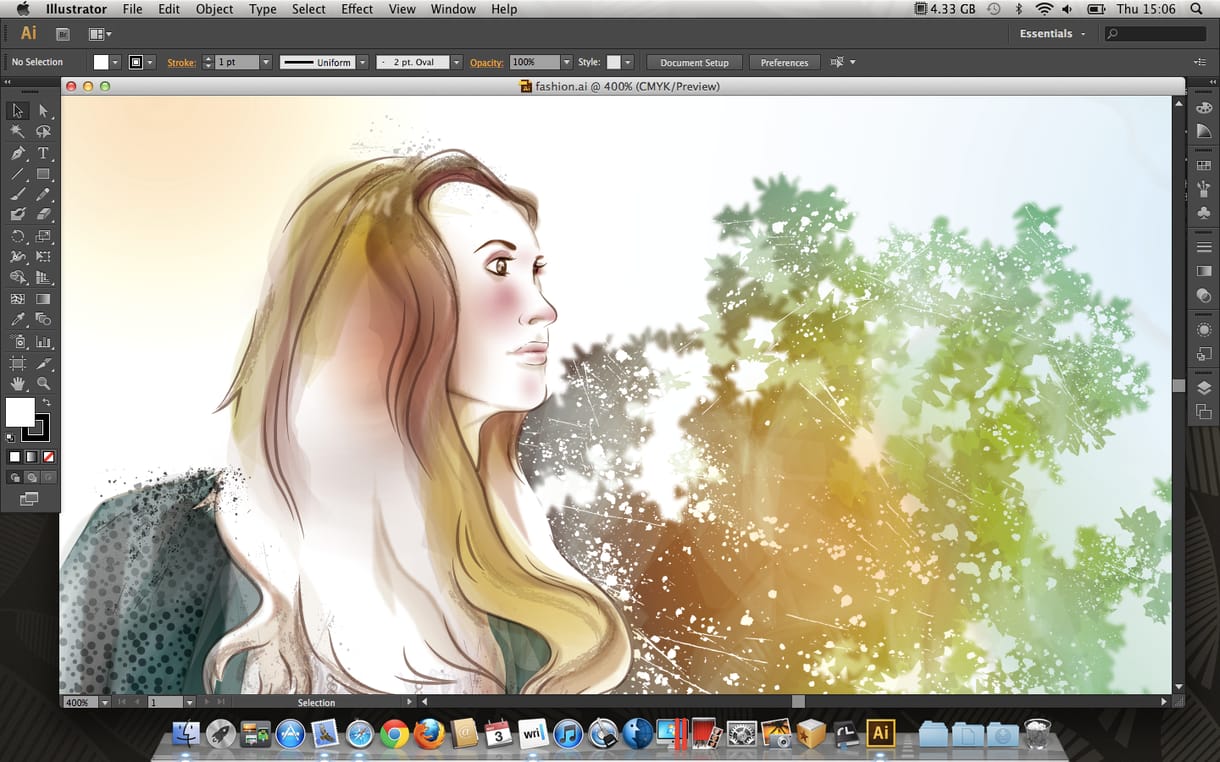The image size is (1220, 762).
Task: Select the Blob Brush tool
Action: [18, 214]
